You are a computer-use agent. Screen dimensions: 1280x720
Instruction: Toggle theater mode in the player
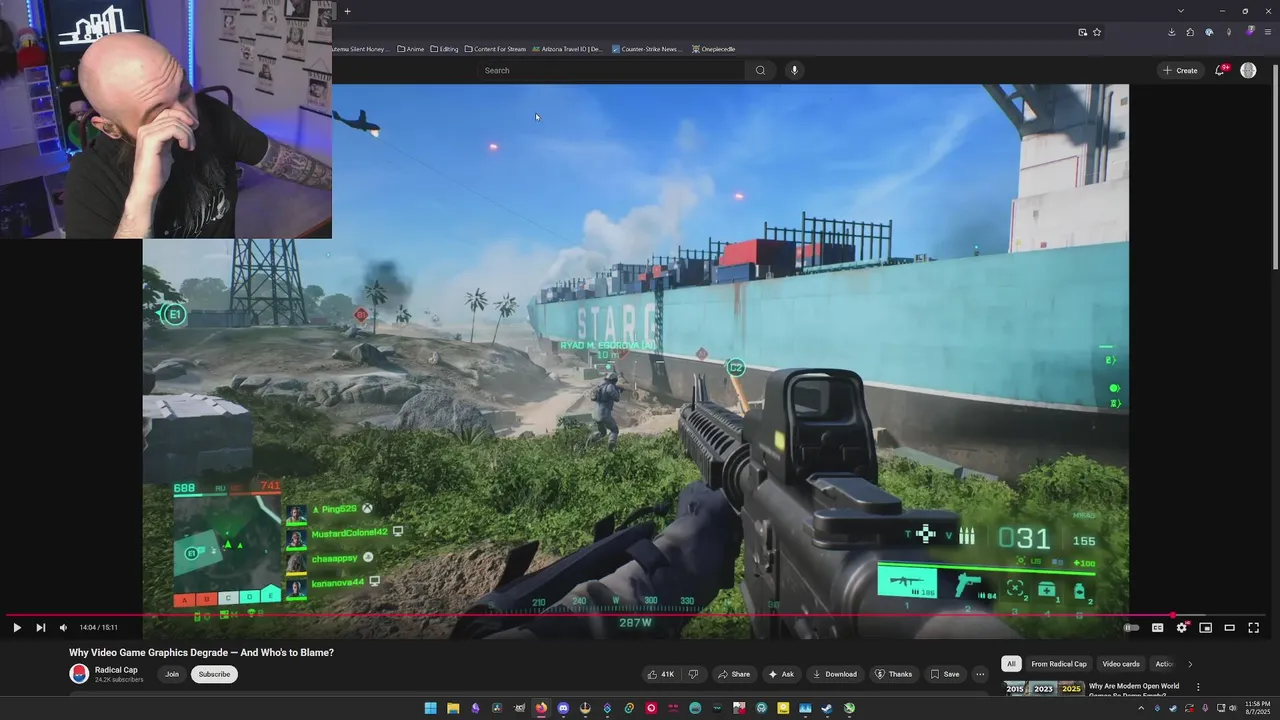coord(1229,628)
